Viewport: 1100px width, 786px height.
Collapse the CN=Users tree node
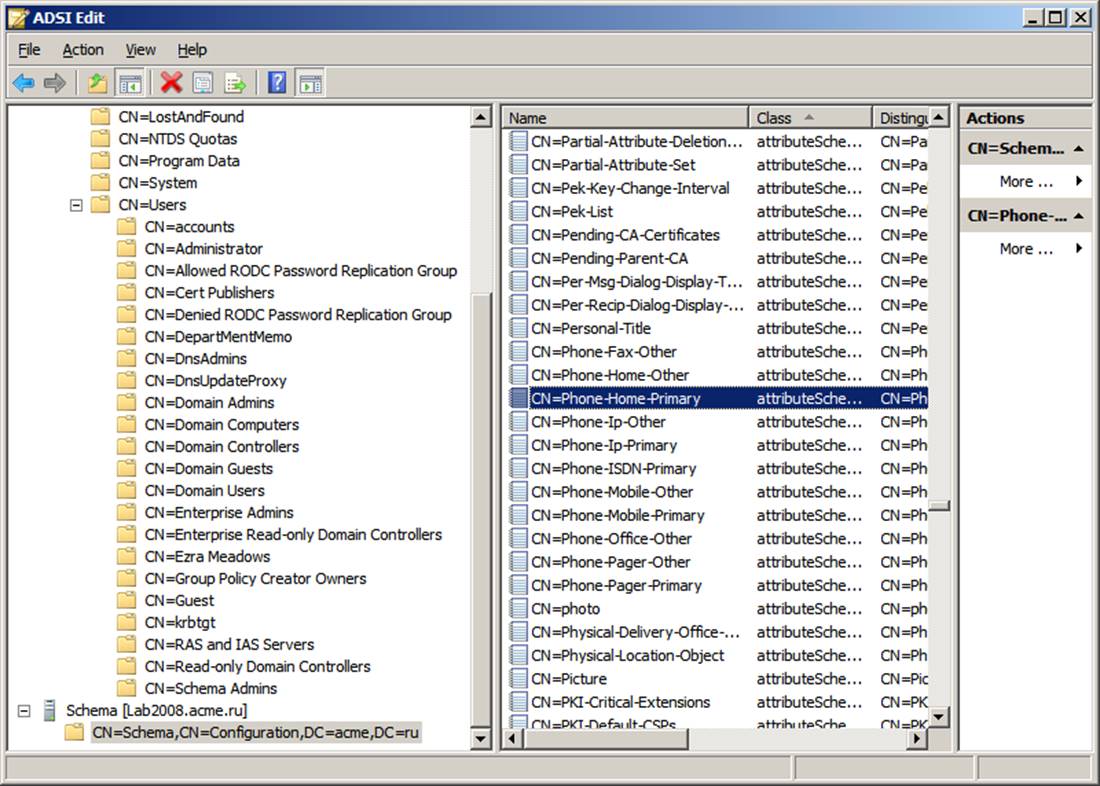[x=75, y=205]
